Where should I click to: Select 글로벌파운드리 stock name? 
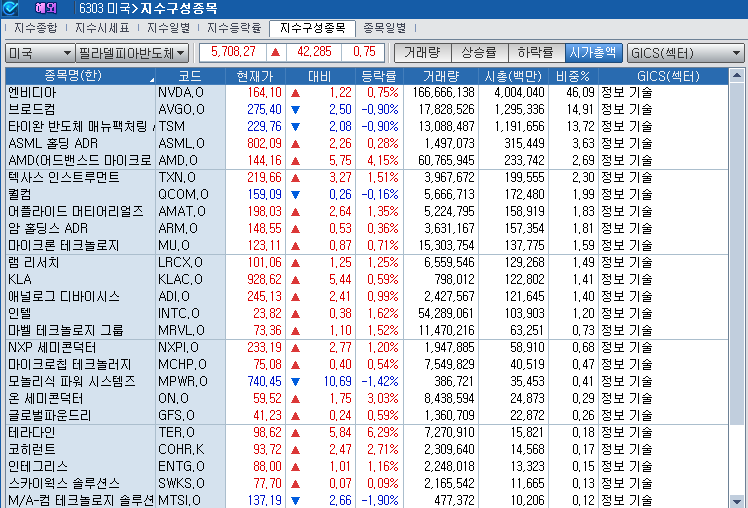pos(49,416)
